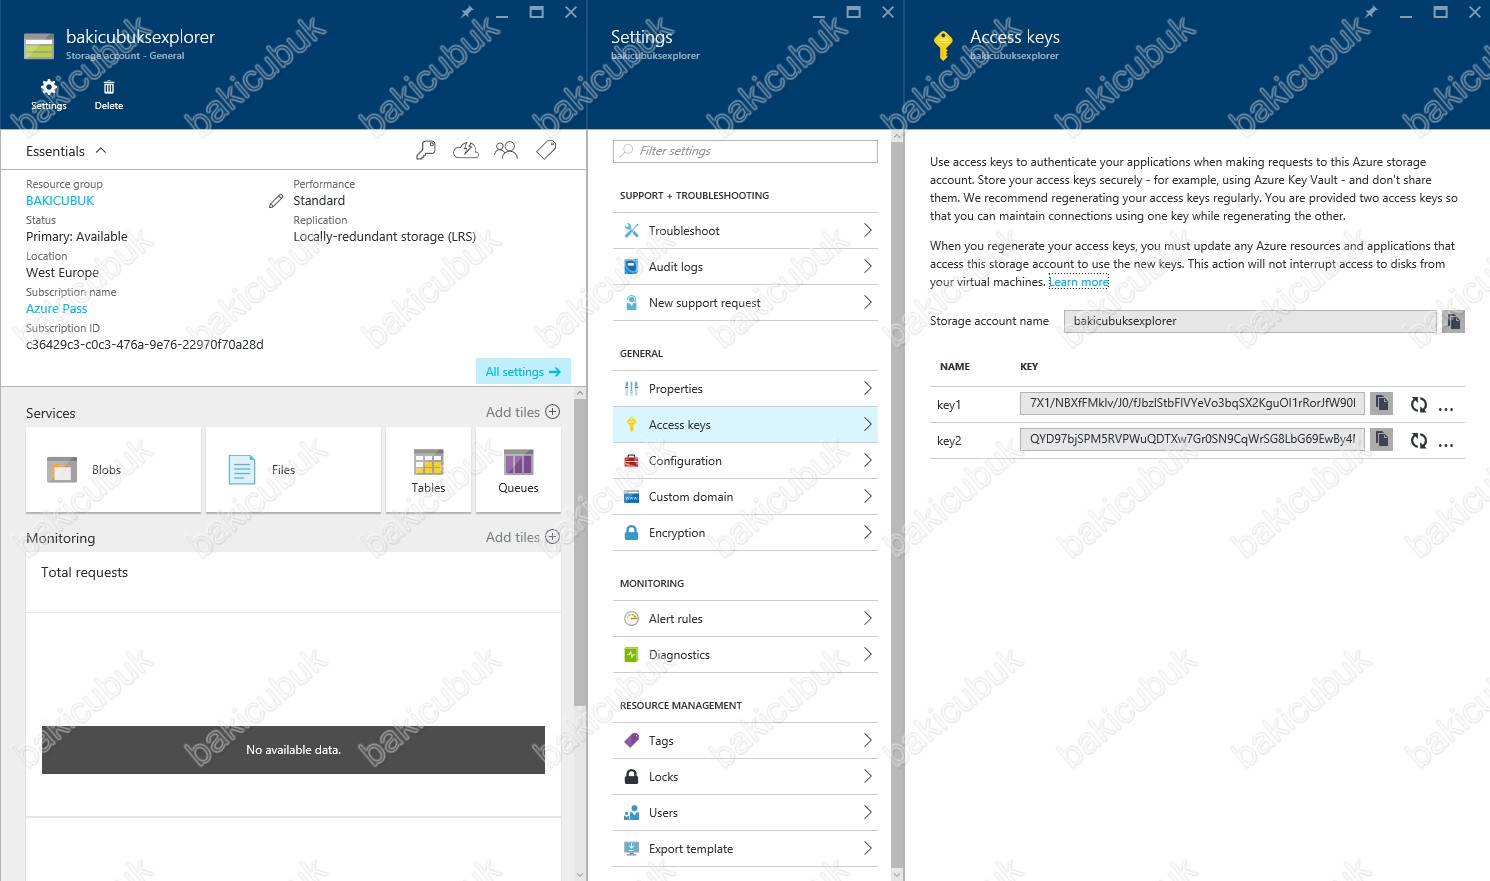Copy the key1 value
The height and width of the screenshot is (881, 1490).
[x=1381, y=403]
